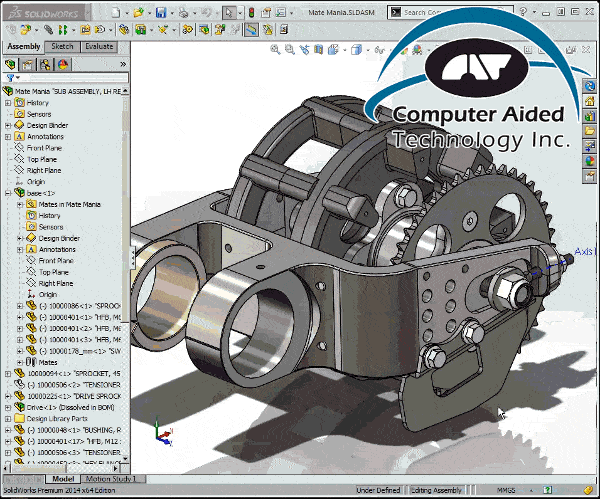Switch to the Assembly tab
600x499 pixels.
pos(24,47)
